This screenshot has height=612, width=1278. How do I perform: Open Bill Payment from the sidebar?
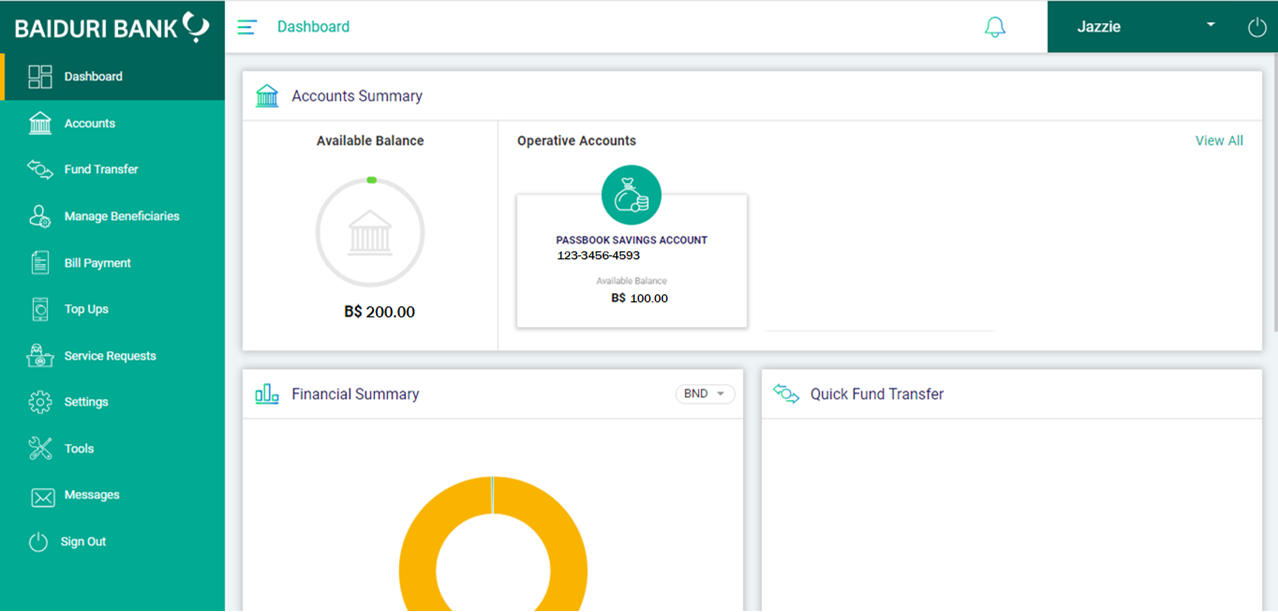pos(40,262)
